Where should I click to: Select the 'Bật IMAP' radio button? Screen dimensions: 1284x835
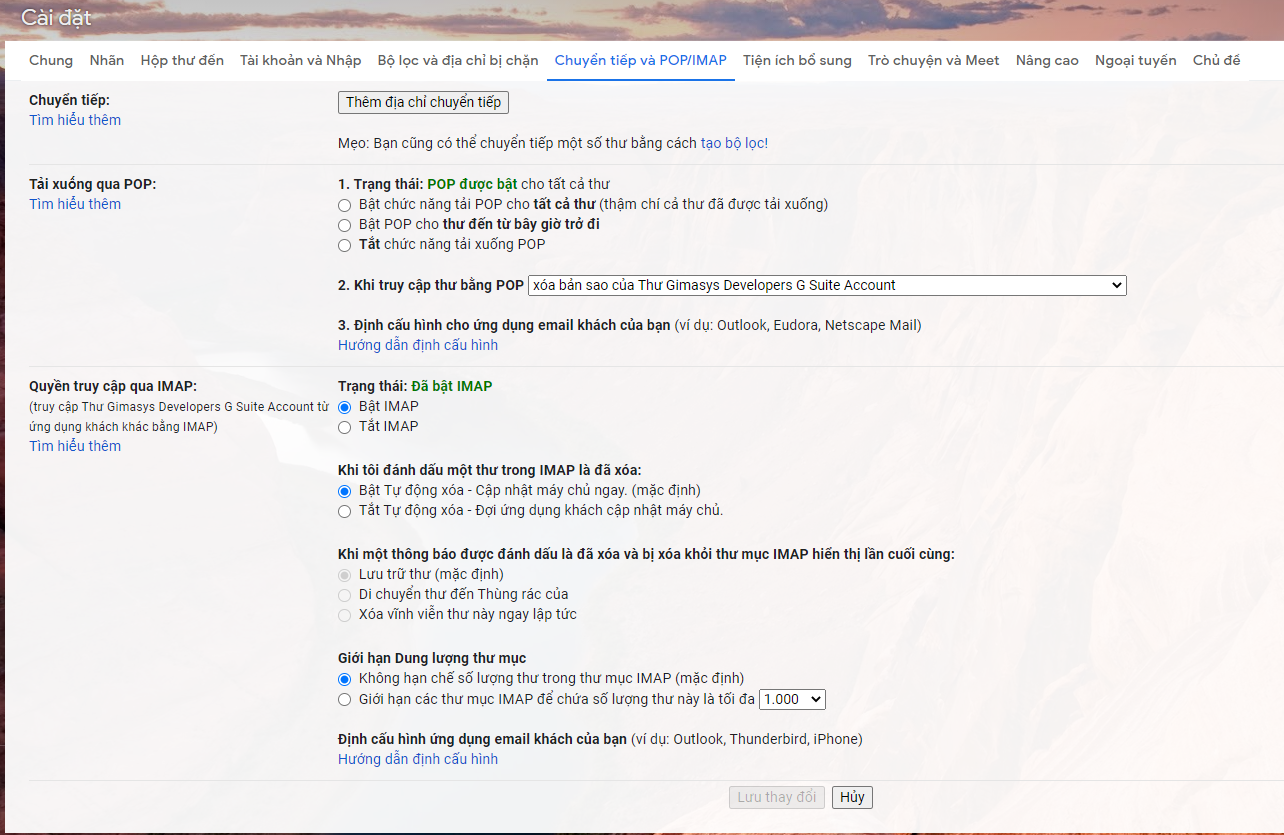coord(344,407)
